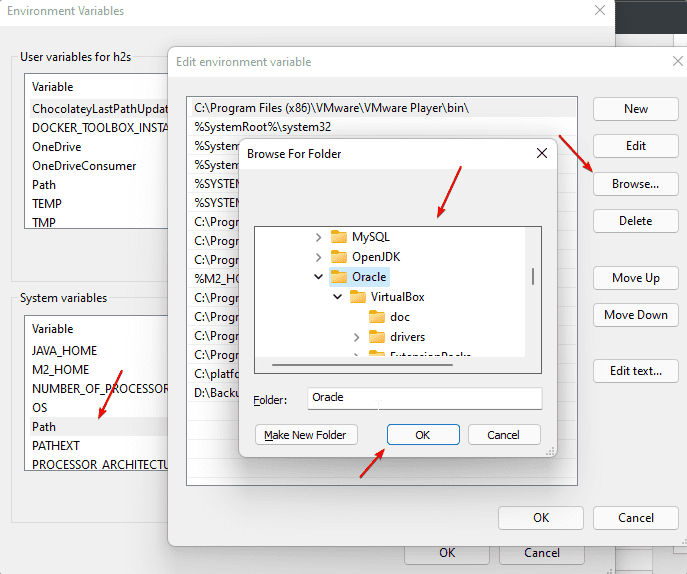Click the folder tree horizontal scrollbar

click(362, 365)
